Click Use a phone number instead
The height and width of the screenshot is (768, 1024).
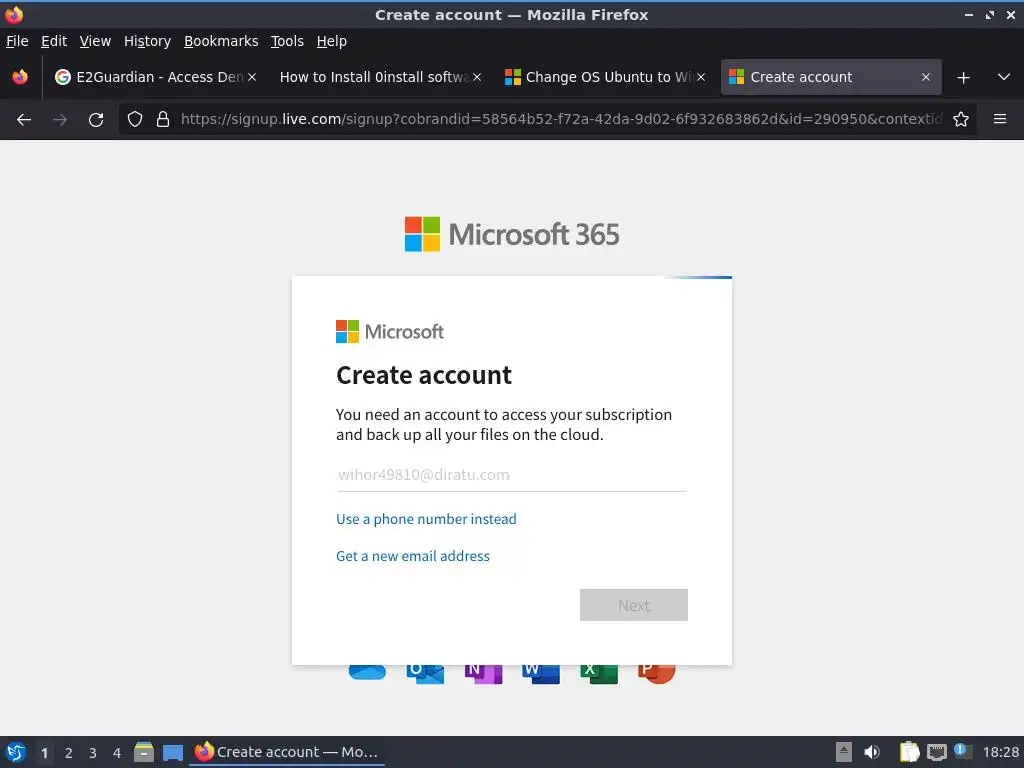426,519
